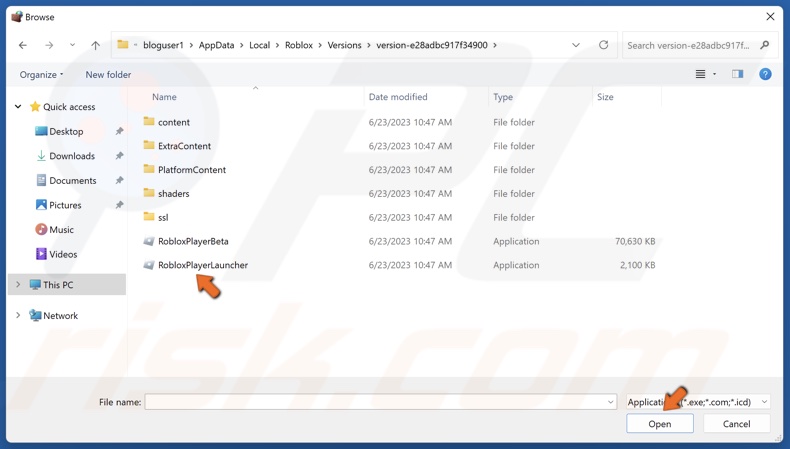The height and width of the screenshot is (449, 790).
Task: Open Desktop in the sidebar
Action: click(x=66, y=132)
